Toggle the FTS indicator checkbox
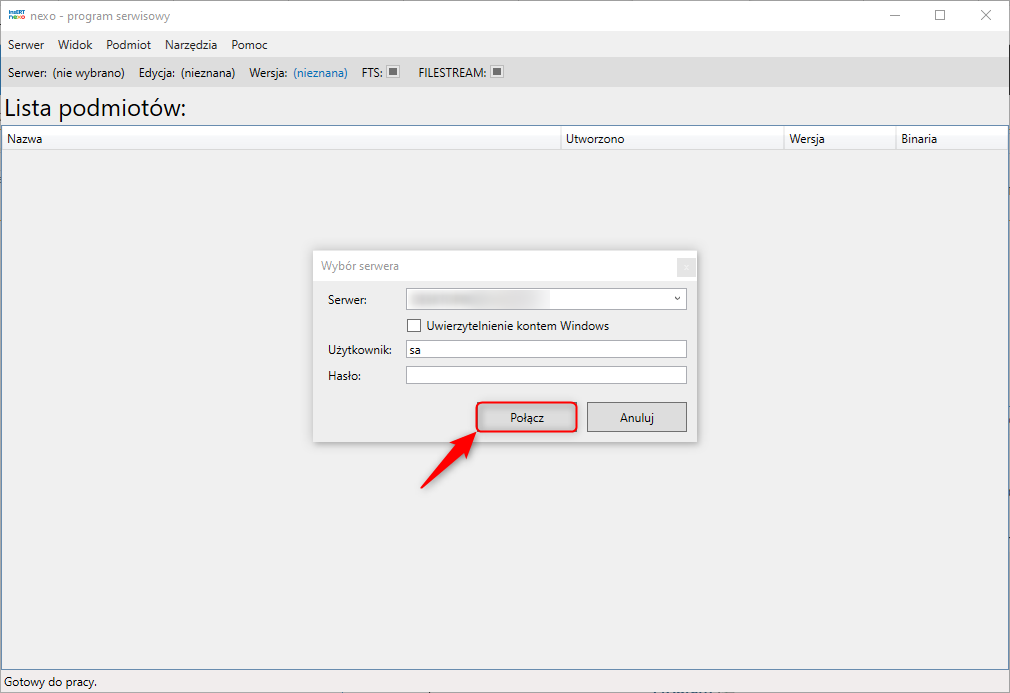 393,71
